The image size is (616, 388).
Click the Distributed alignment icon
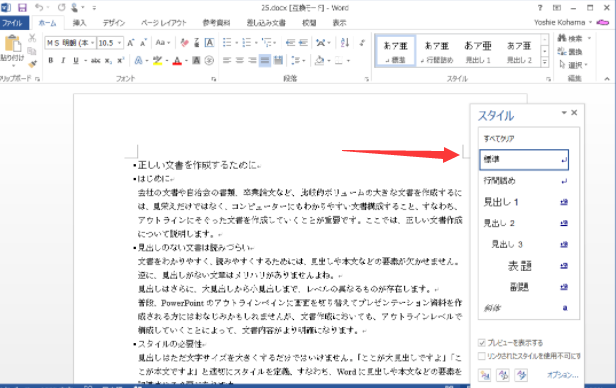278,60
